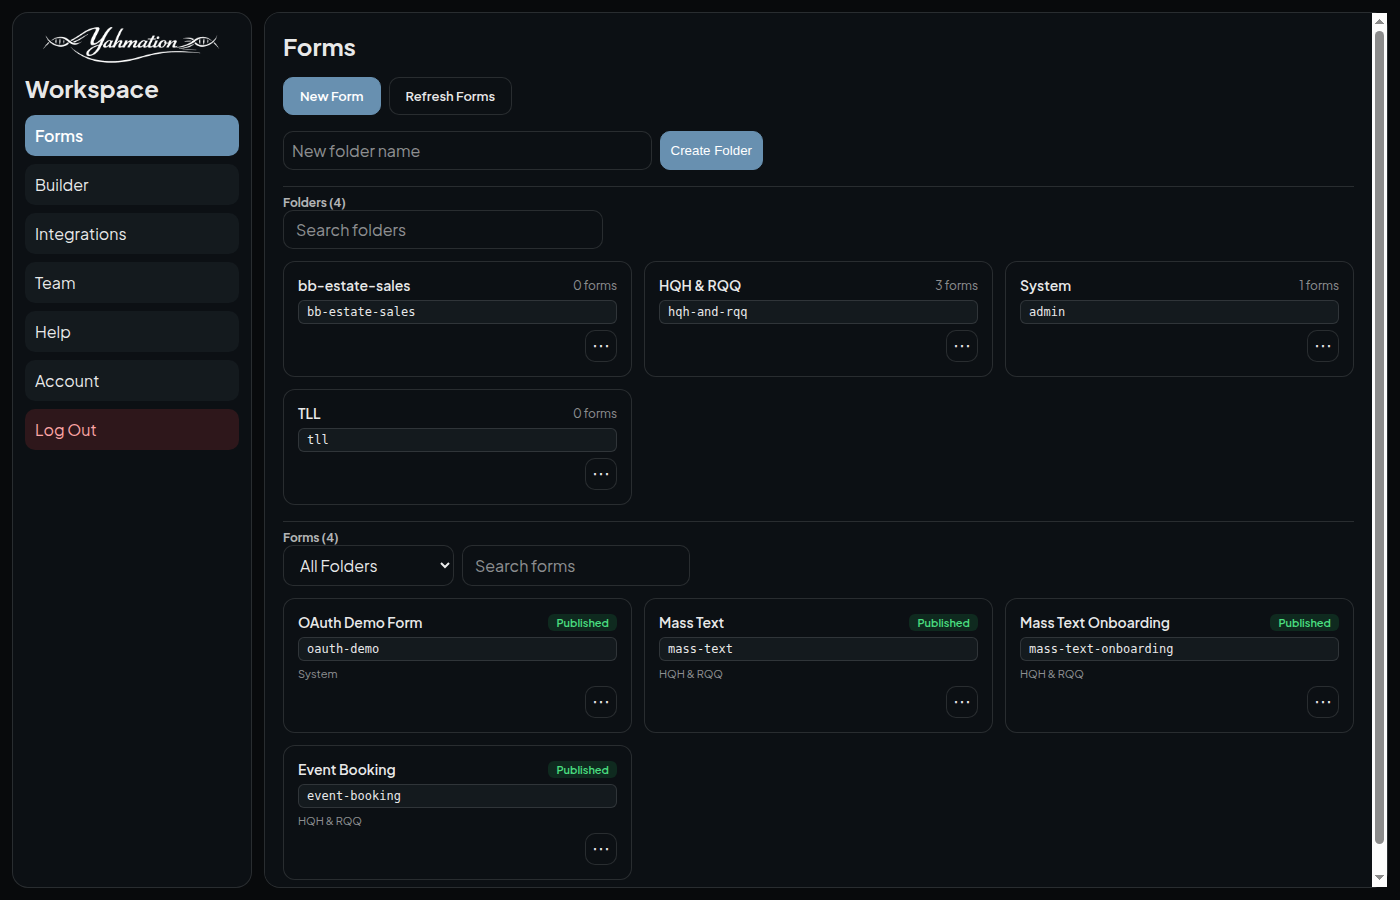The width and height of the screenshot is (1400, 900).
Task: Click HQH & RQQ label under Mass Text Onboarding
Action: pos(1052,674)
